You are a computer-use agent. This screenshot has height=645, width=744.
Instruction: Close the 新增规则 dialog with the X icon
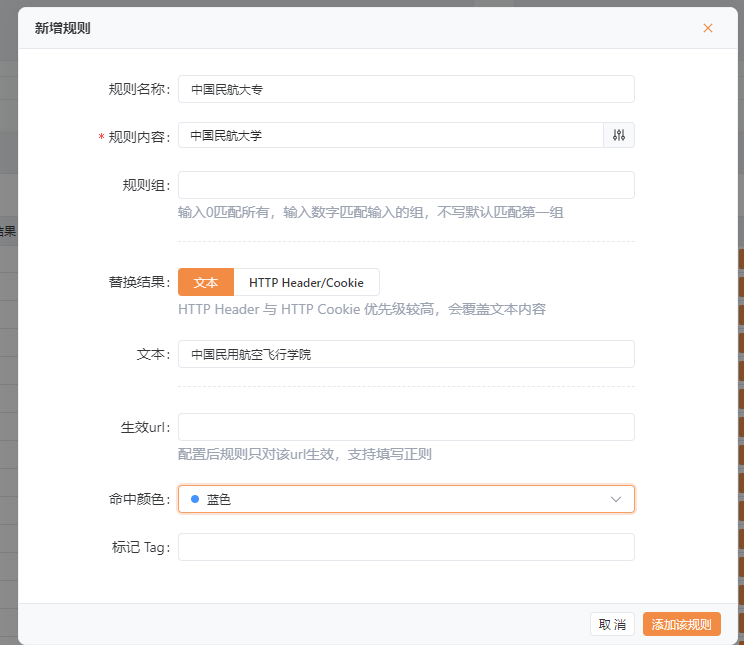(x=707, y=28)
